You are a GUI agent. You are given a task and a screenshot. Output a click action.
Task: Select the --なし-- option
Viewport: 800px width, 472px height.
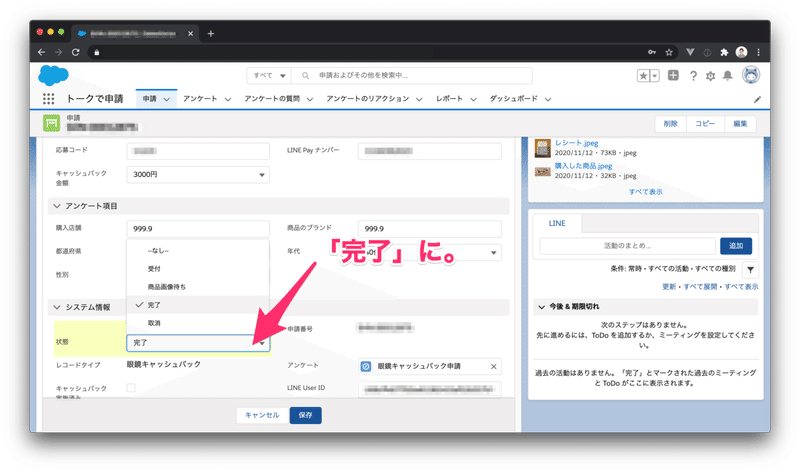pos(198,251)
